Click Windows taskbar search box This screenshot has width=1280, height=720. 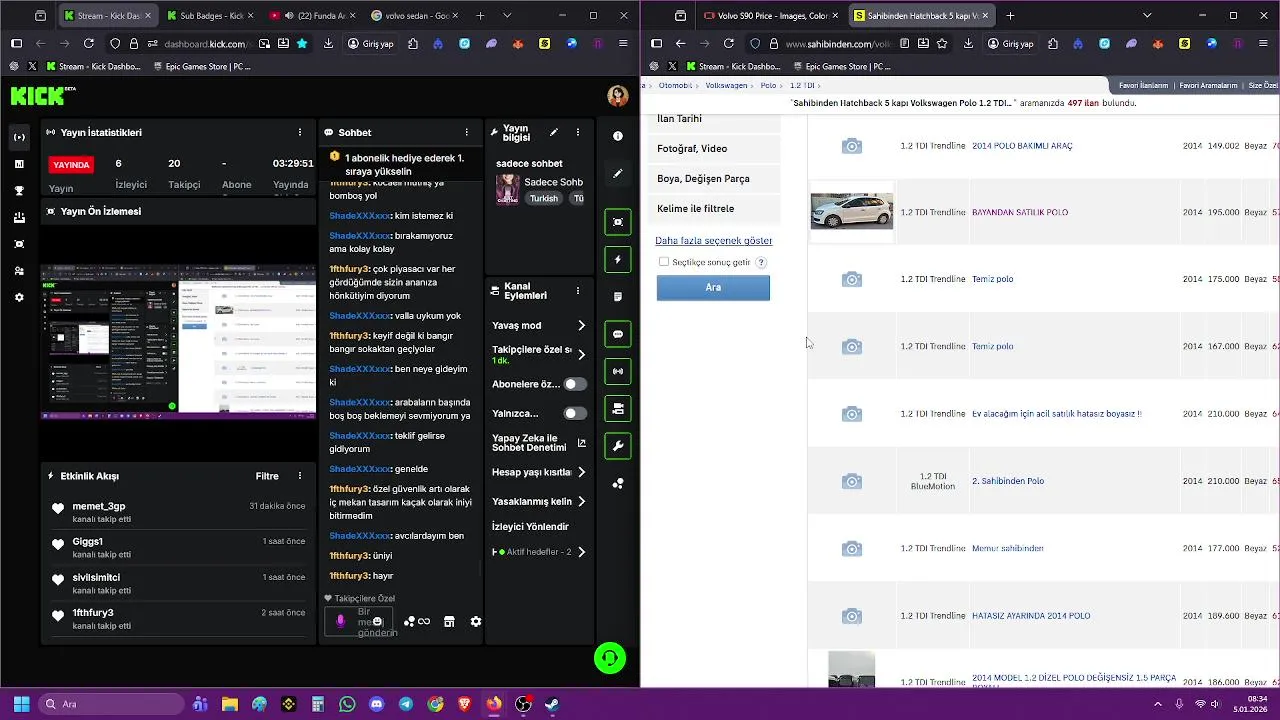click(111, 704)
